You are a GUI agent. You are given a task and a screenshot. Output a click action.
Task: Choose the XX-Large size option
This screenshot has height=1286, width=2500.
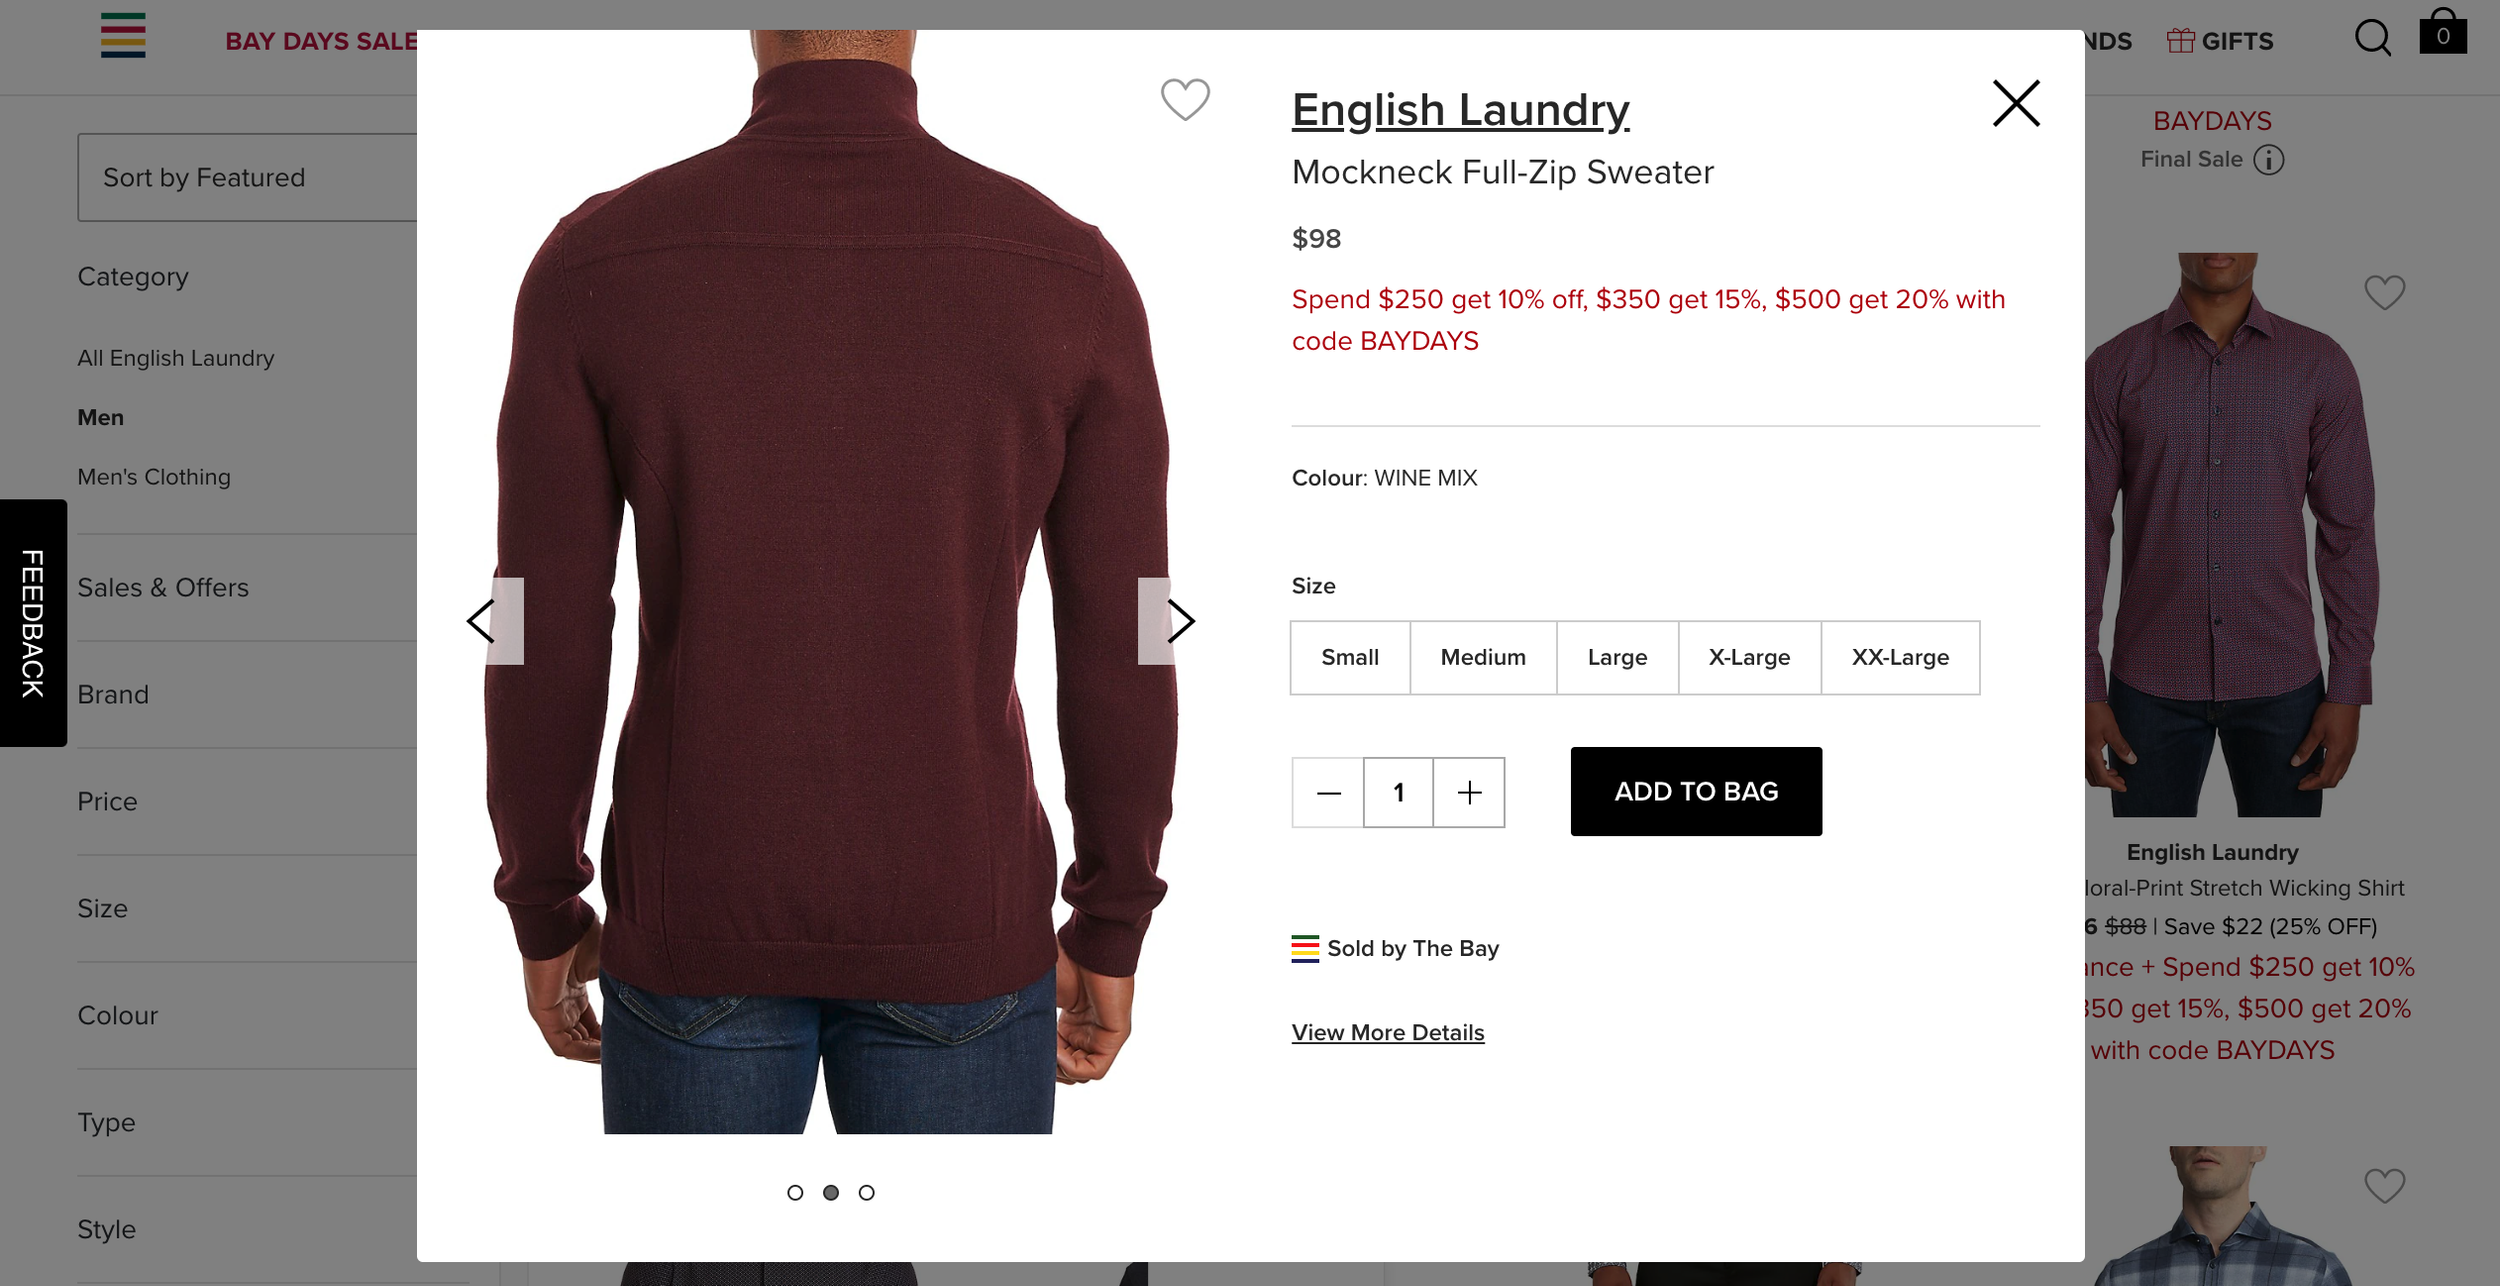pos(1900,657)
